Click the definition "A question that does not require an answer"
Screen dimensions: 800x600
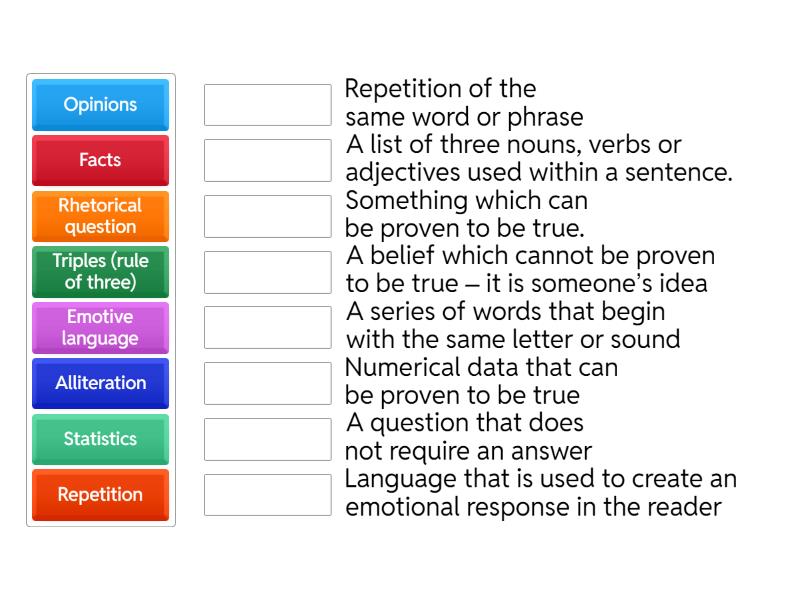[x=469, y=437]
